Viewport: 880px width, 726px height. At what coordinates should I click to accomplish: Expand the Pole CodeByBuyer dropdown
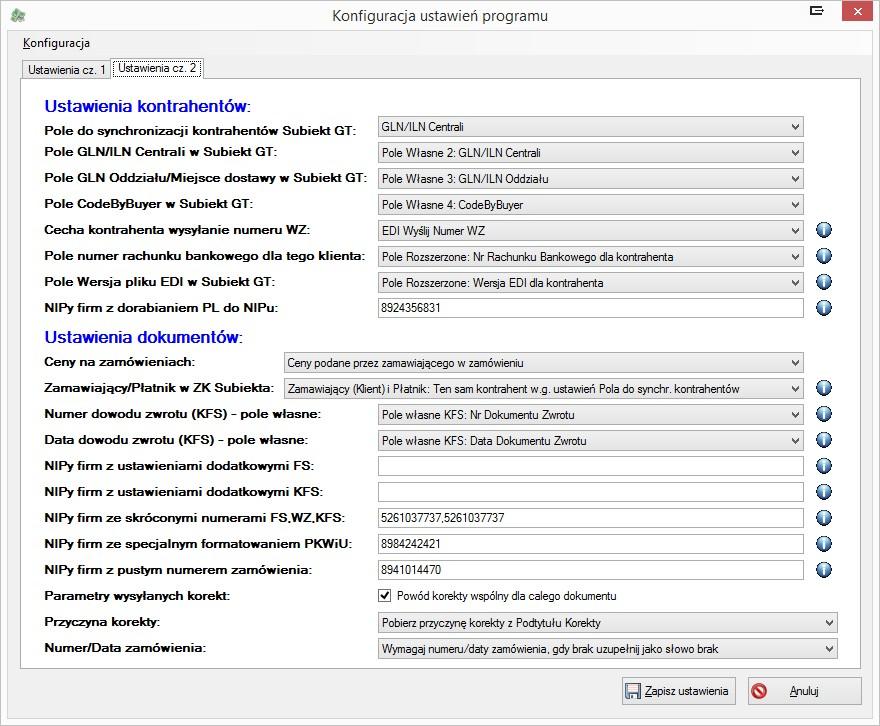(x=590, y=205)
